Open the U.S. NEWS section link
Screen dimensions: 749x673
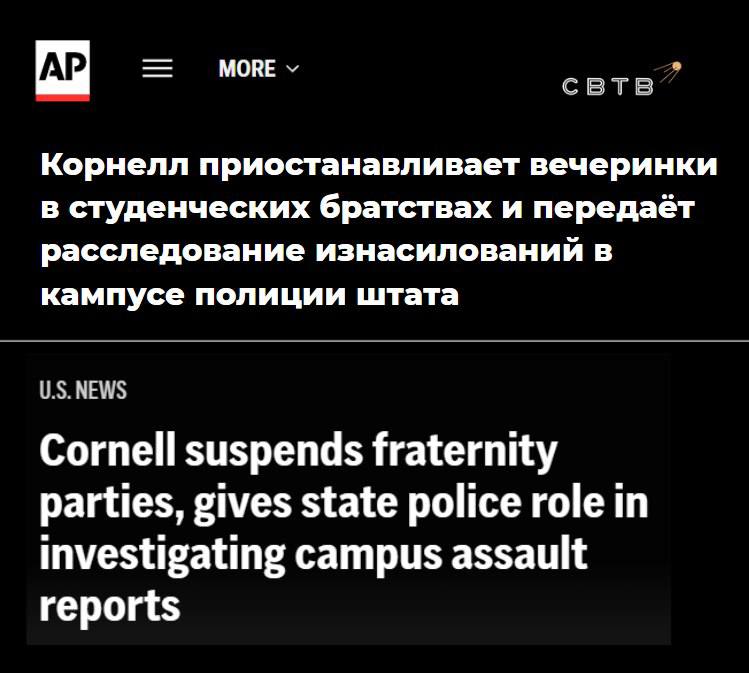tap(83, 390)
